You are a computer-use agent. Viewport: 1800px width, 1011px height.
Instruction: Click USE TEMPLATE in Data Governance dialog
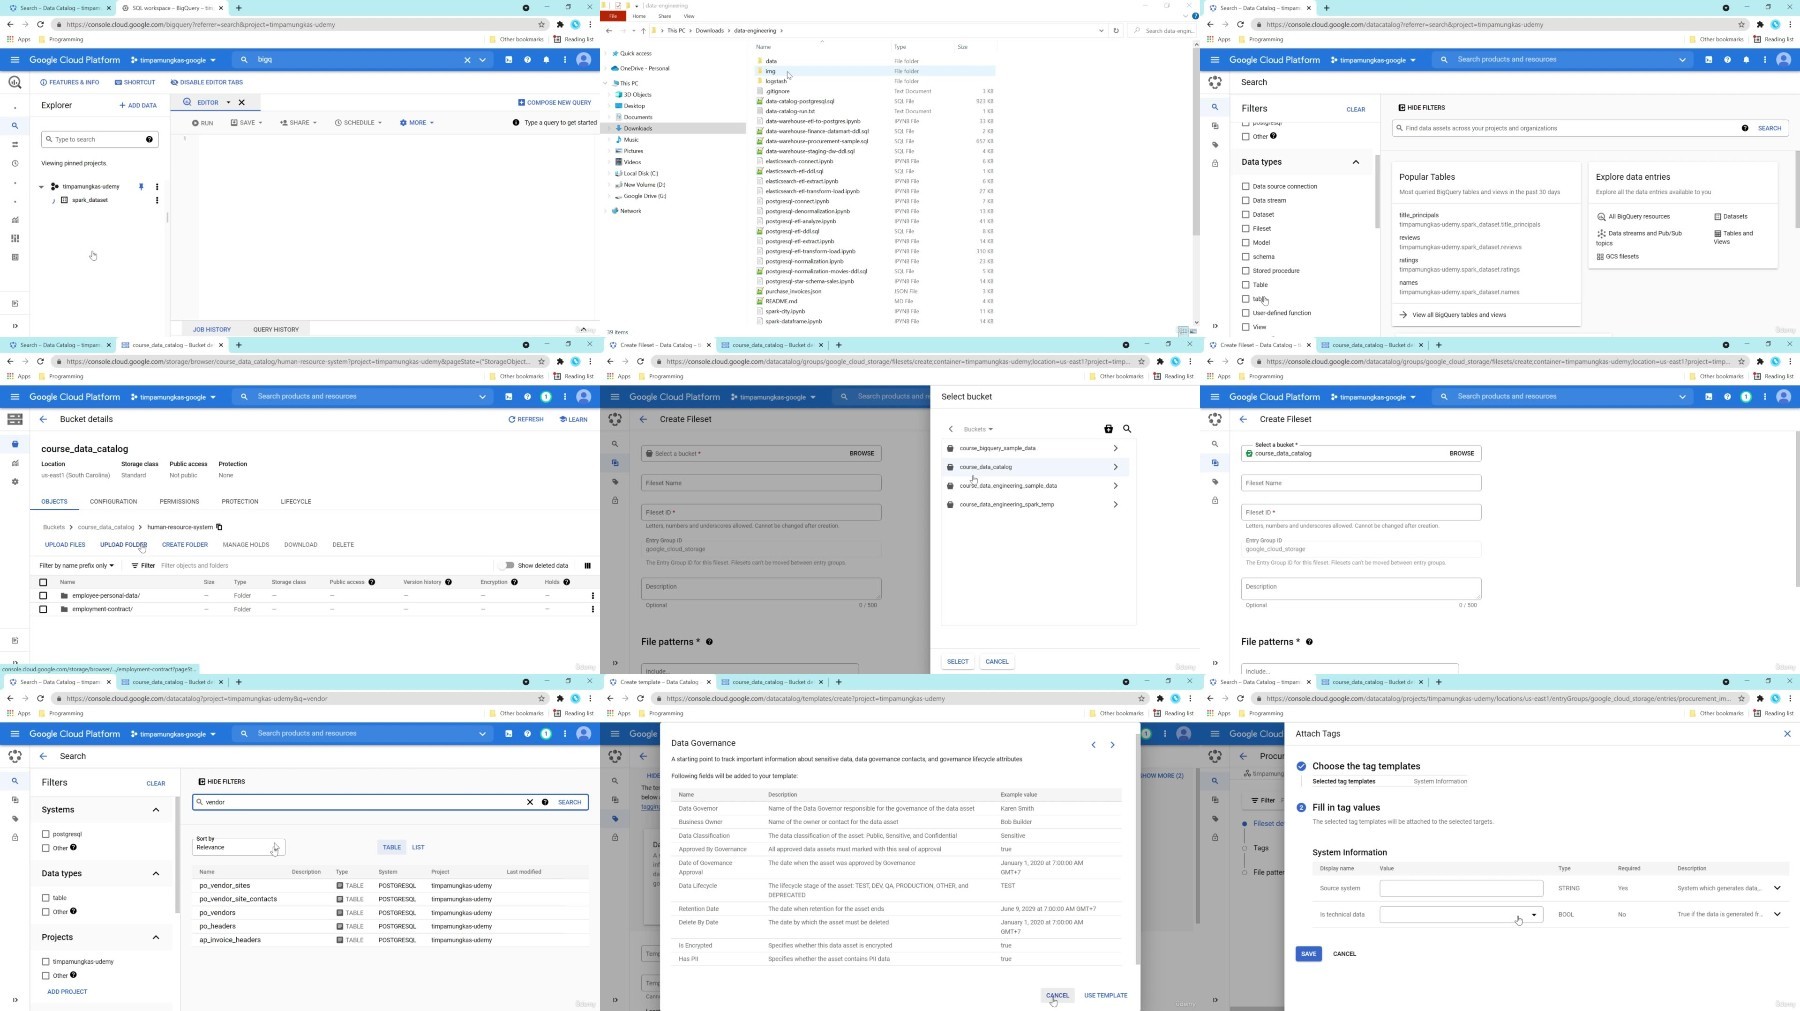[x=1105, y=996]
